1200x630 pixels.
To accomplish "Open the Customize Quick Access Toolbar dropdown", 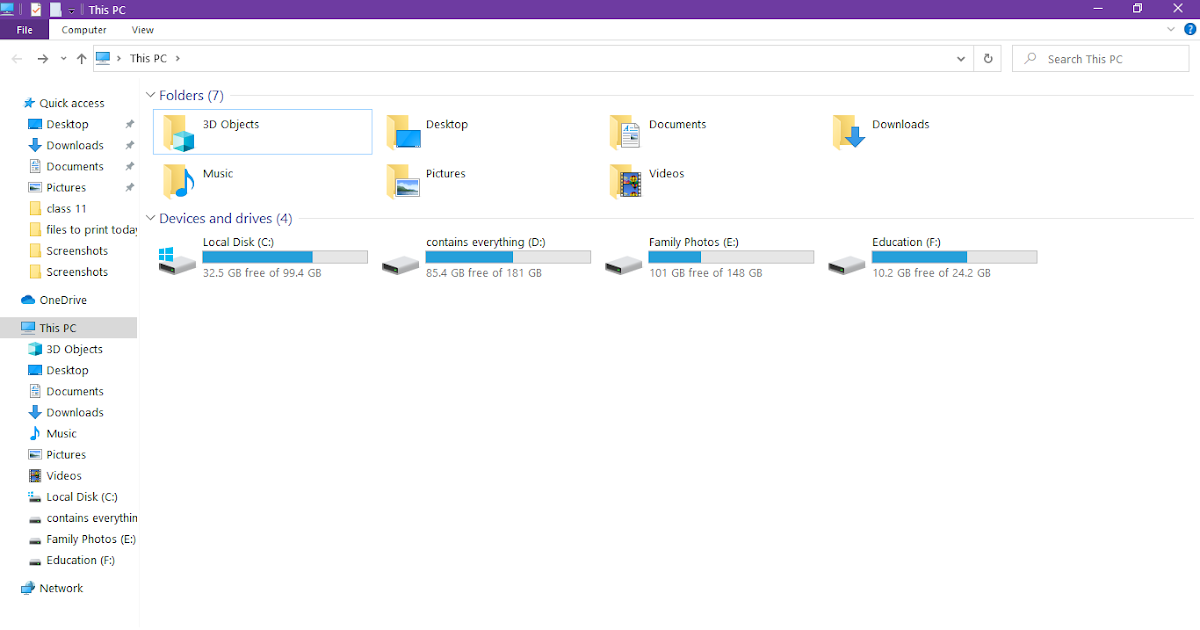I will click(71, 9).
